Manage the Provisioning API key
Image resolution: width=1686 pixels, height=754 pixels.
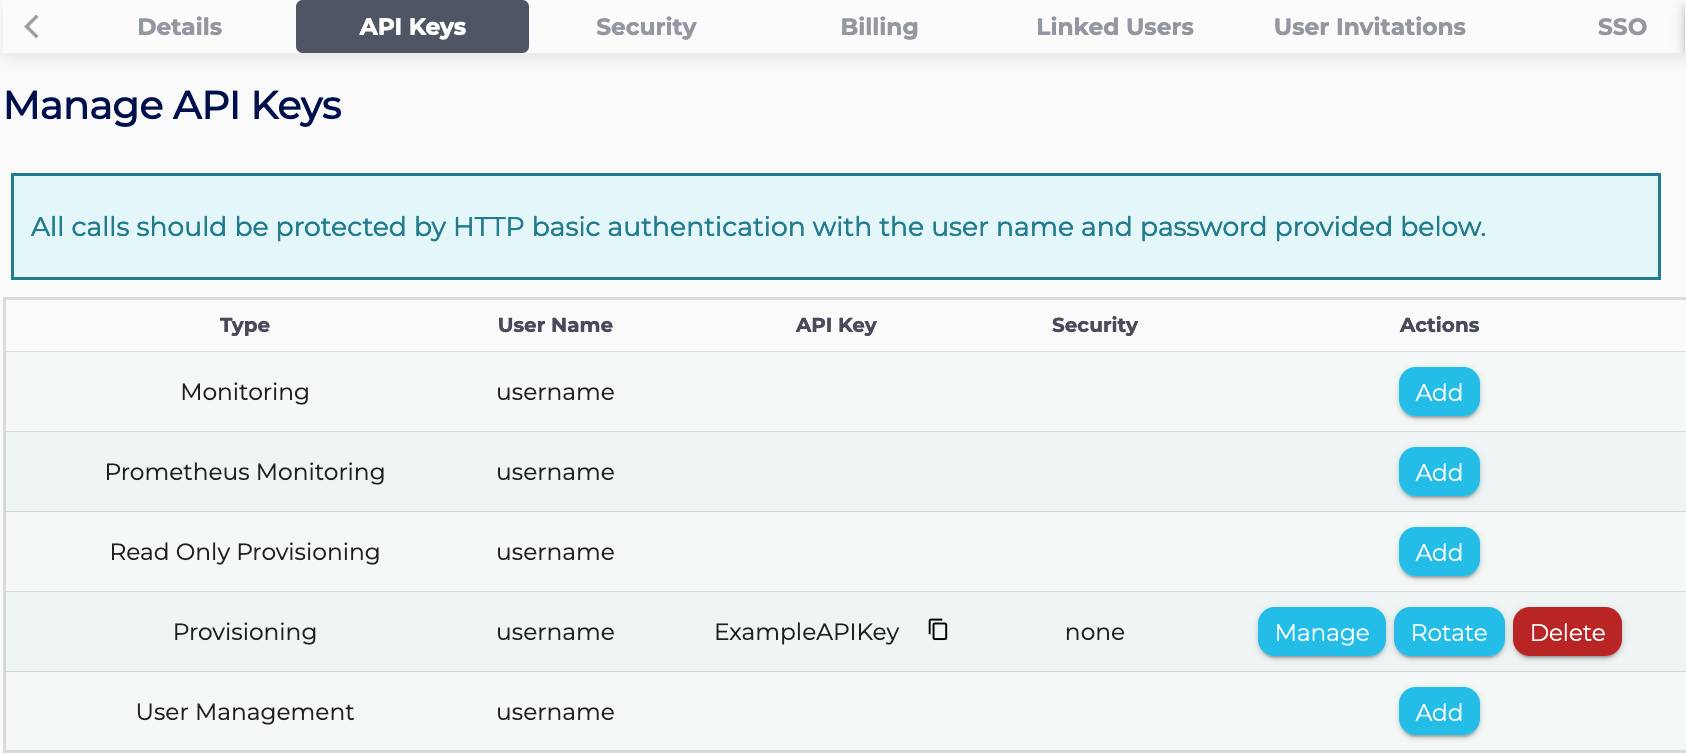pyautogui.click(x=1321, y=632)
